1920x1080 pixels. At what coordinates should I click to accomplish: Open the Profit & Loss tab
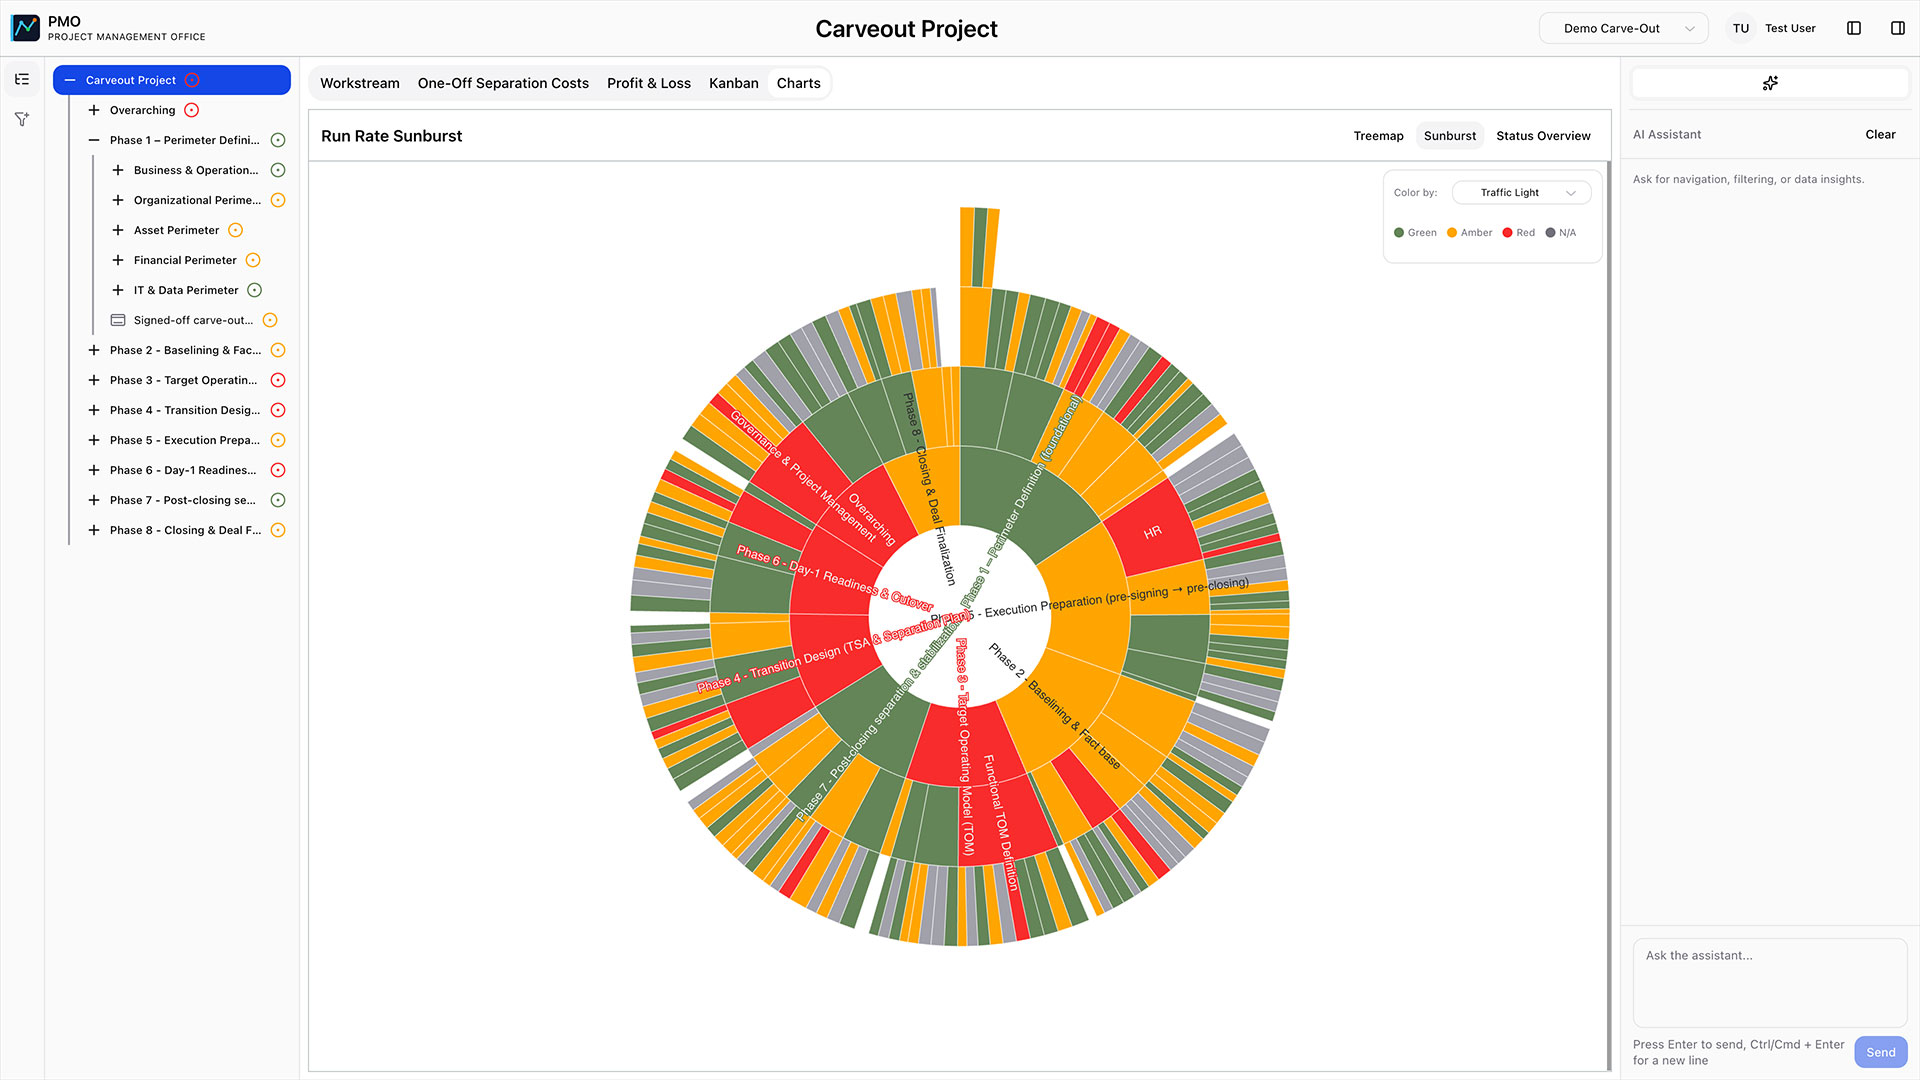click(x=648, y=83)
